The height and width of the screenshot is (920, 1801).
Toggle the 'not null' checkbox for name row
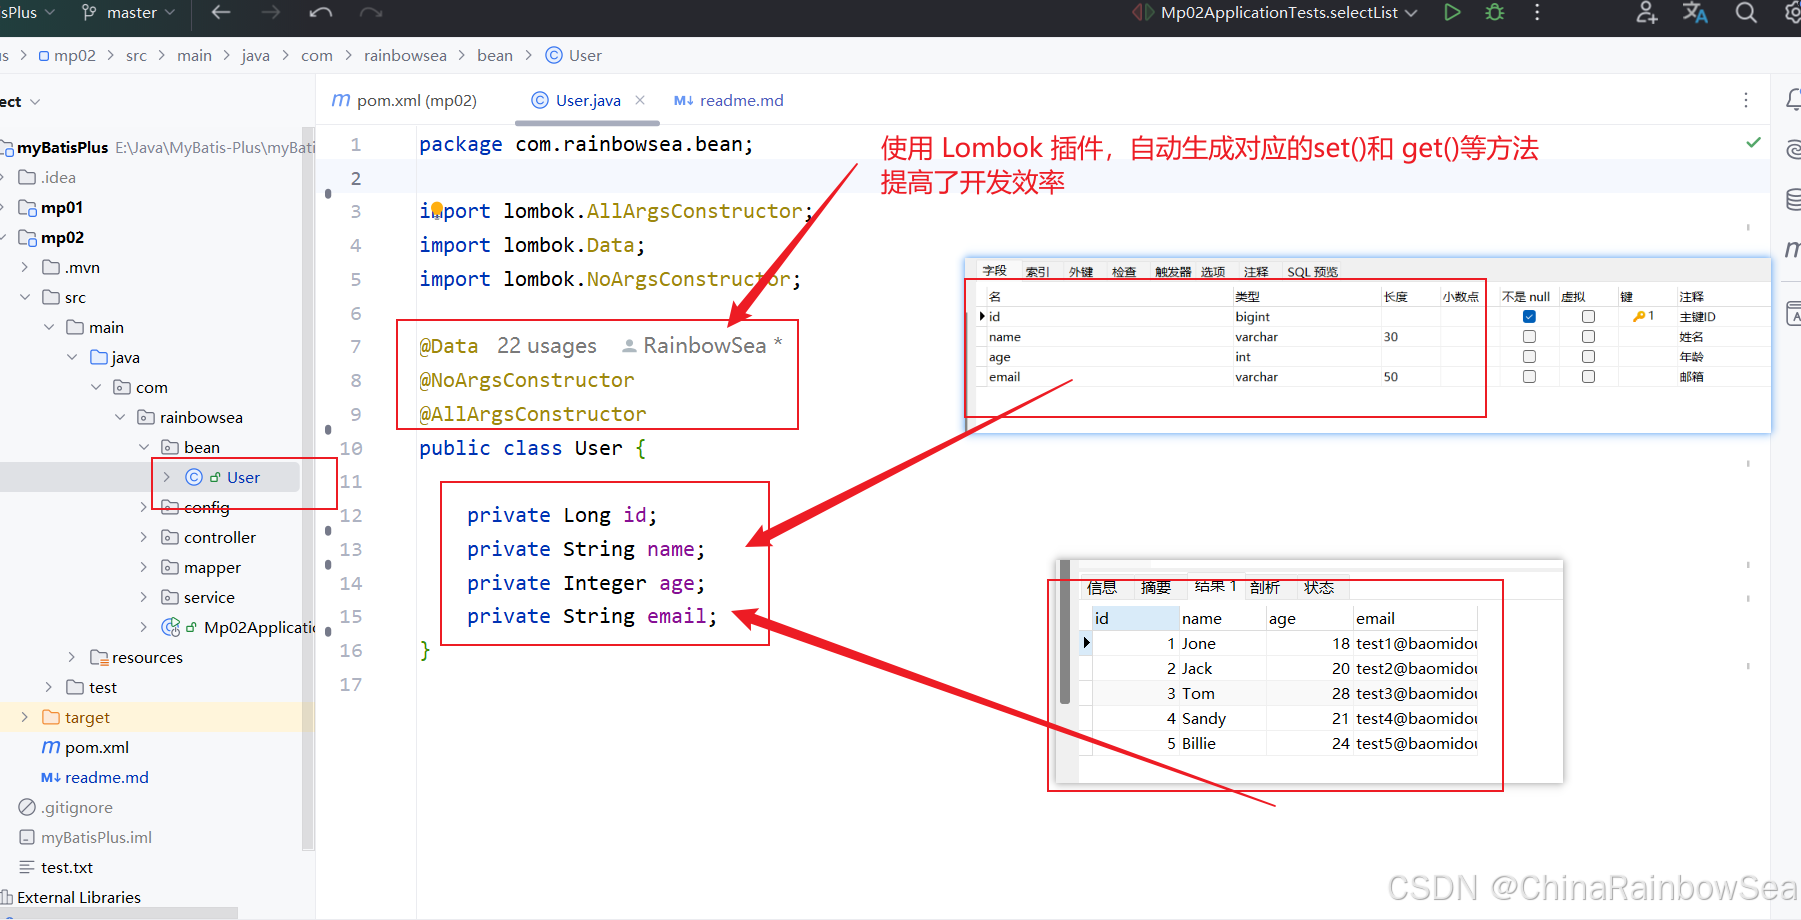(x=1529, y=337)
